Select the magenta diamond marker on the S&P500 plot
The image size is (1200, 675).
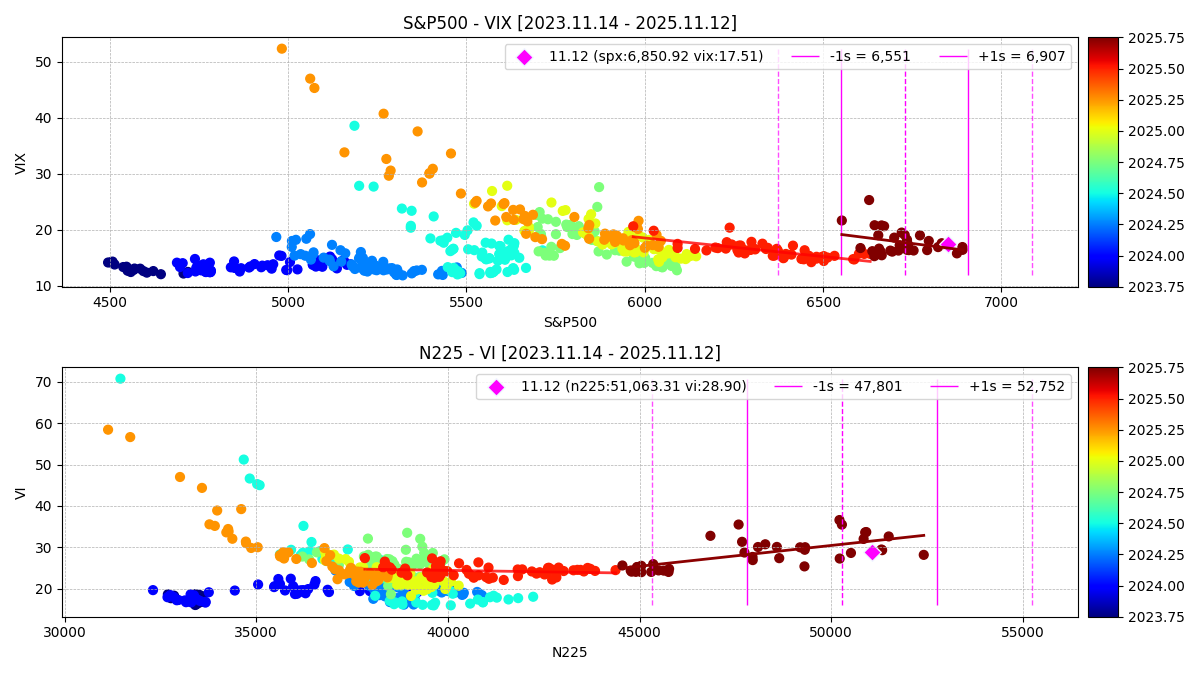point(948,243)
